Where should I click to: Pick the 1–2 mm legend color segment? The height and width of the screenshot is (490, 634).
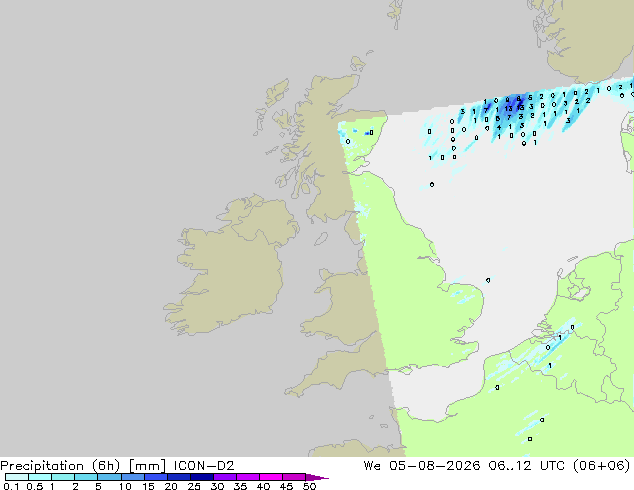(x=63, y=477)
